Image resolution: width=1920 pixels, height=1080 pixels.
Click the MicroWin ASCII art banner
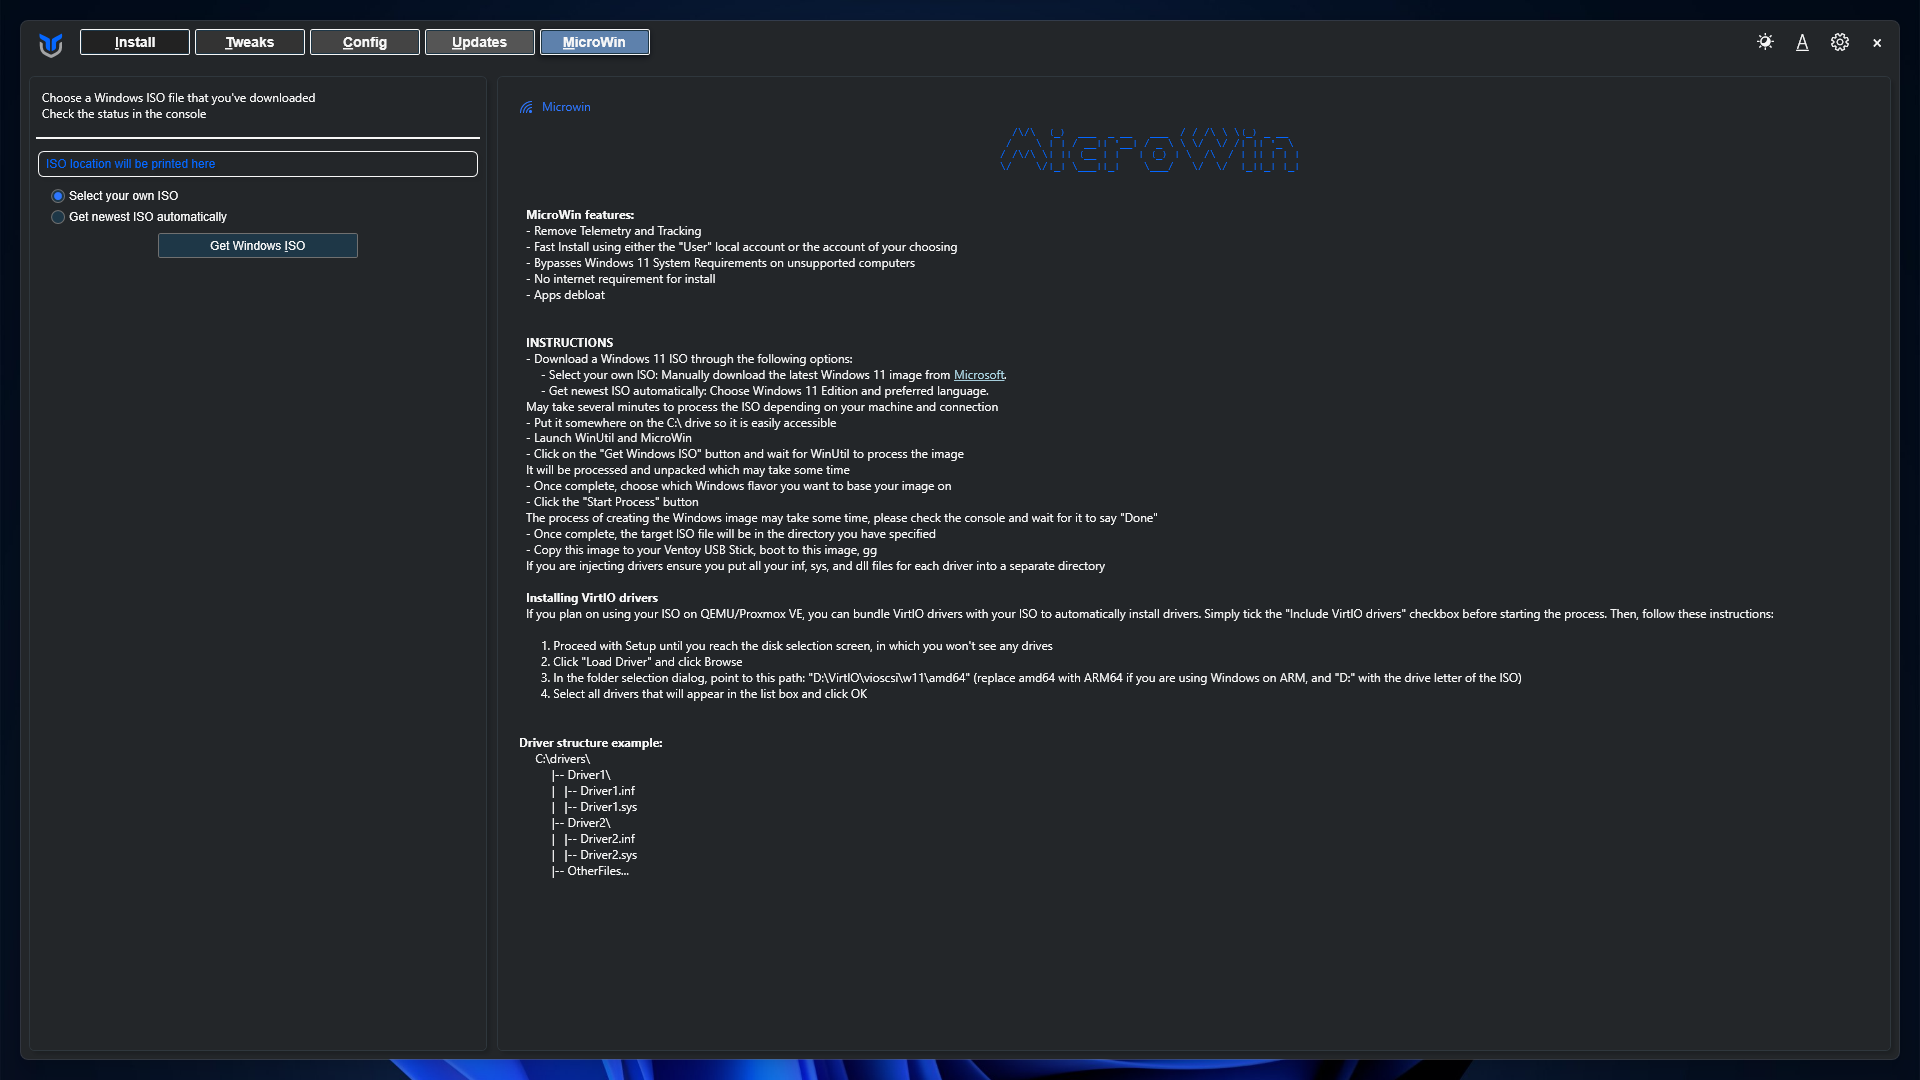click(1149, 150)
